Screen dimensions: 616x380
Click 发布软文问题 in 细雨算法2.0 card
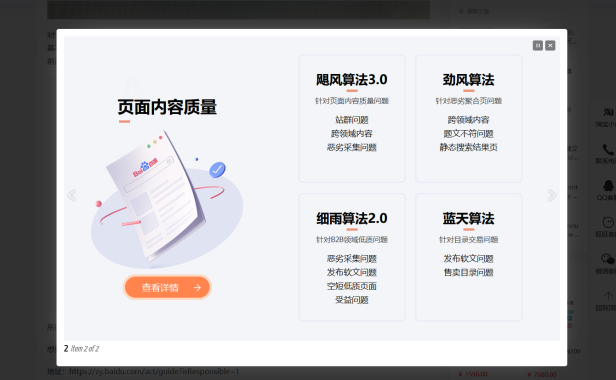(352, 272)
